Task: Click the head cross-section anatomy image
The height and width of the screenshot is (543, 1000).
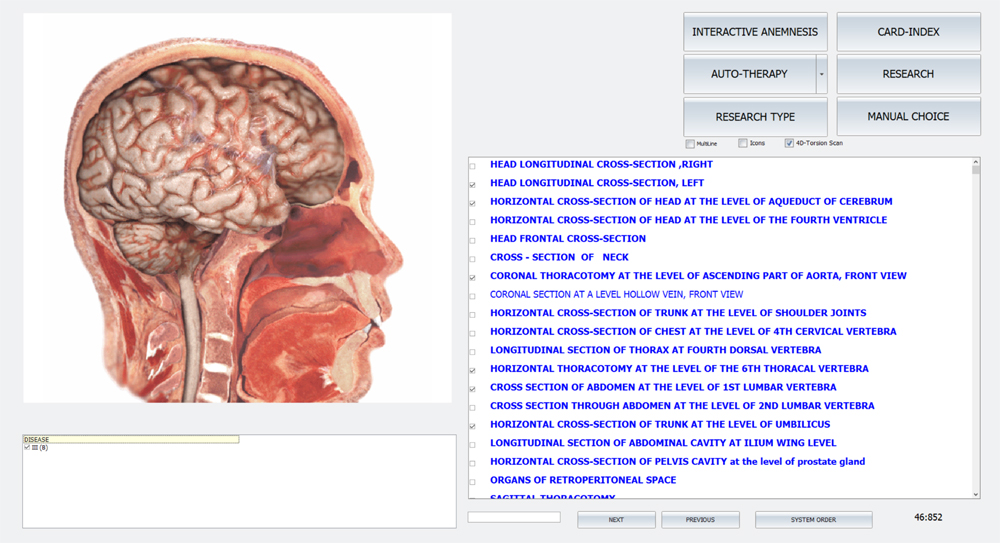Action: point(237,208)
